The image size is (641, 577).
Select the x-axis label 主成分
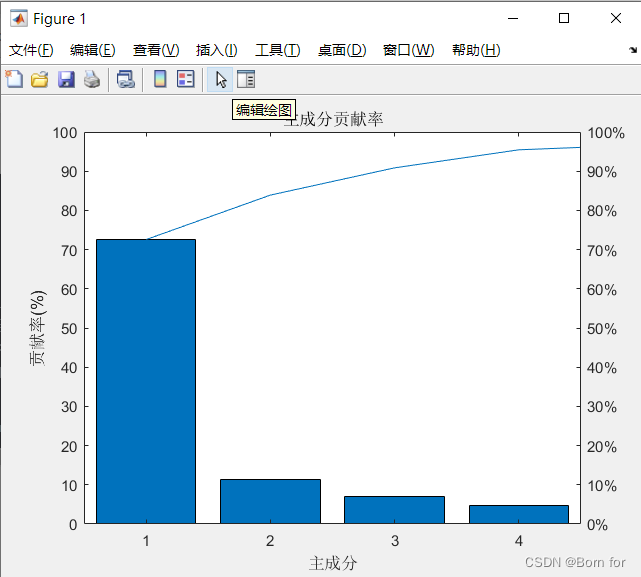pos(333,563)
